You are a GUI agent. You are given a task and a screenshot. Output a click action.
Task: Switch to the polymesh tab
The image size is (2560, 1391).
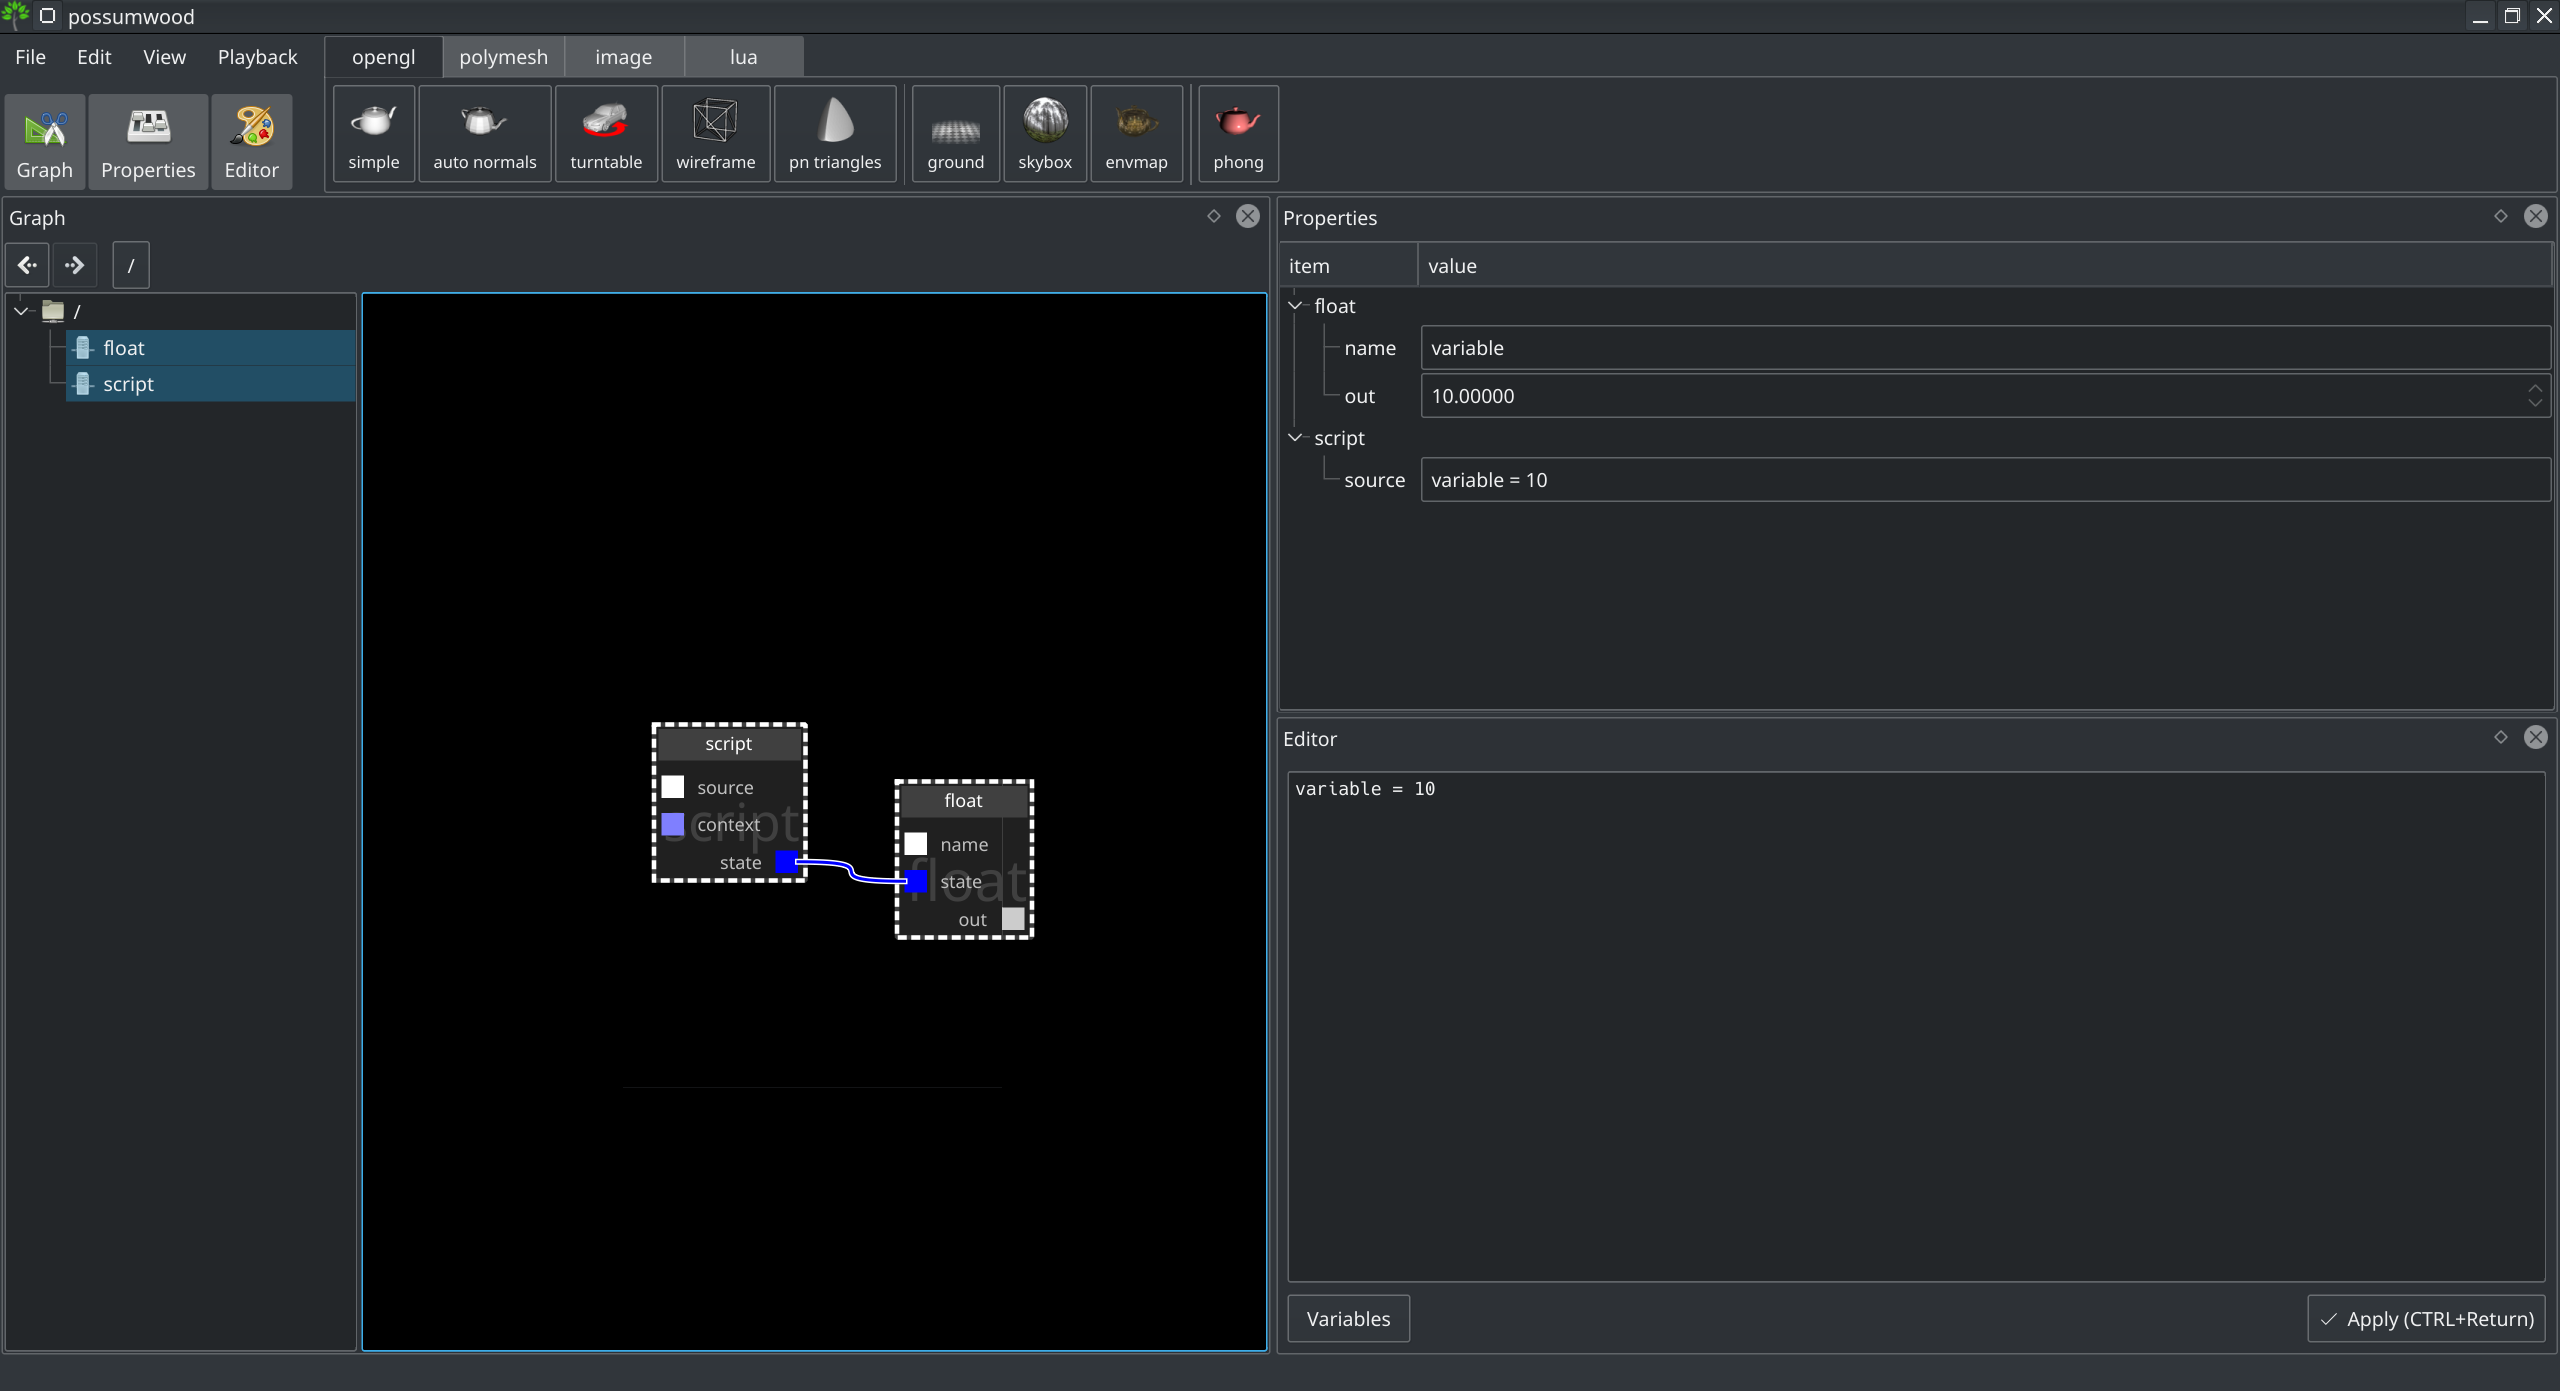click(502, 57)
